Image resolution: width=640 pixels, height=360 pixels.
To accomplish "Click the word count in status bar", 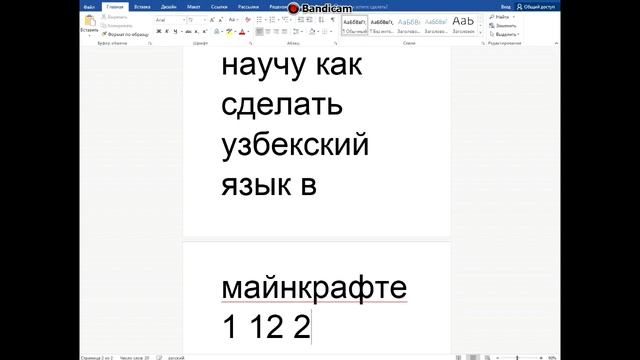I will (x=134, y=358).
